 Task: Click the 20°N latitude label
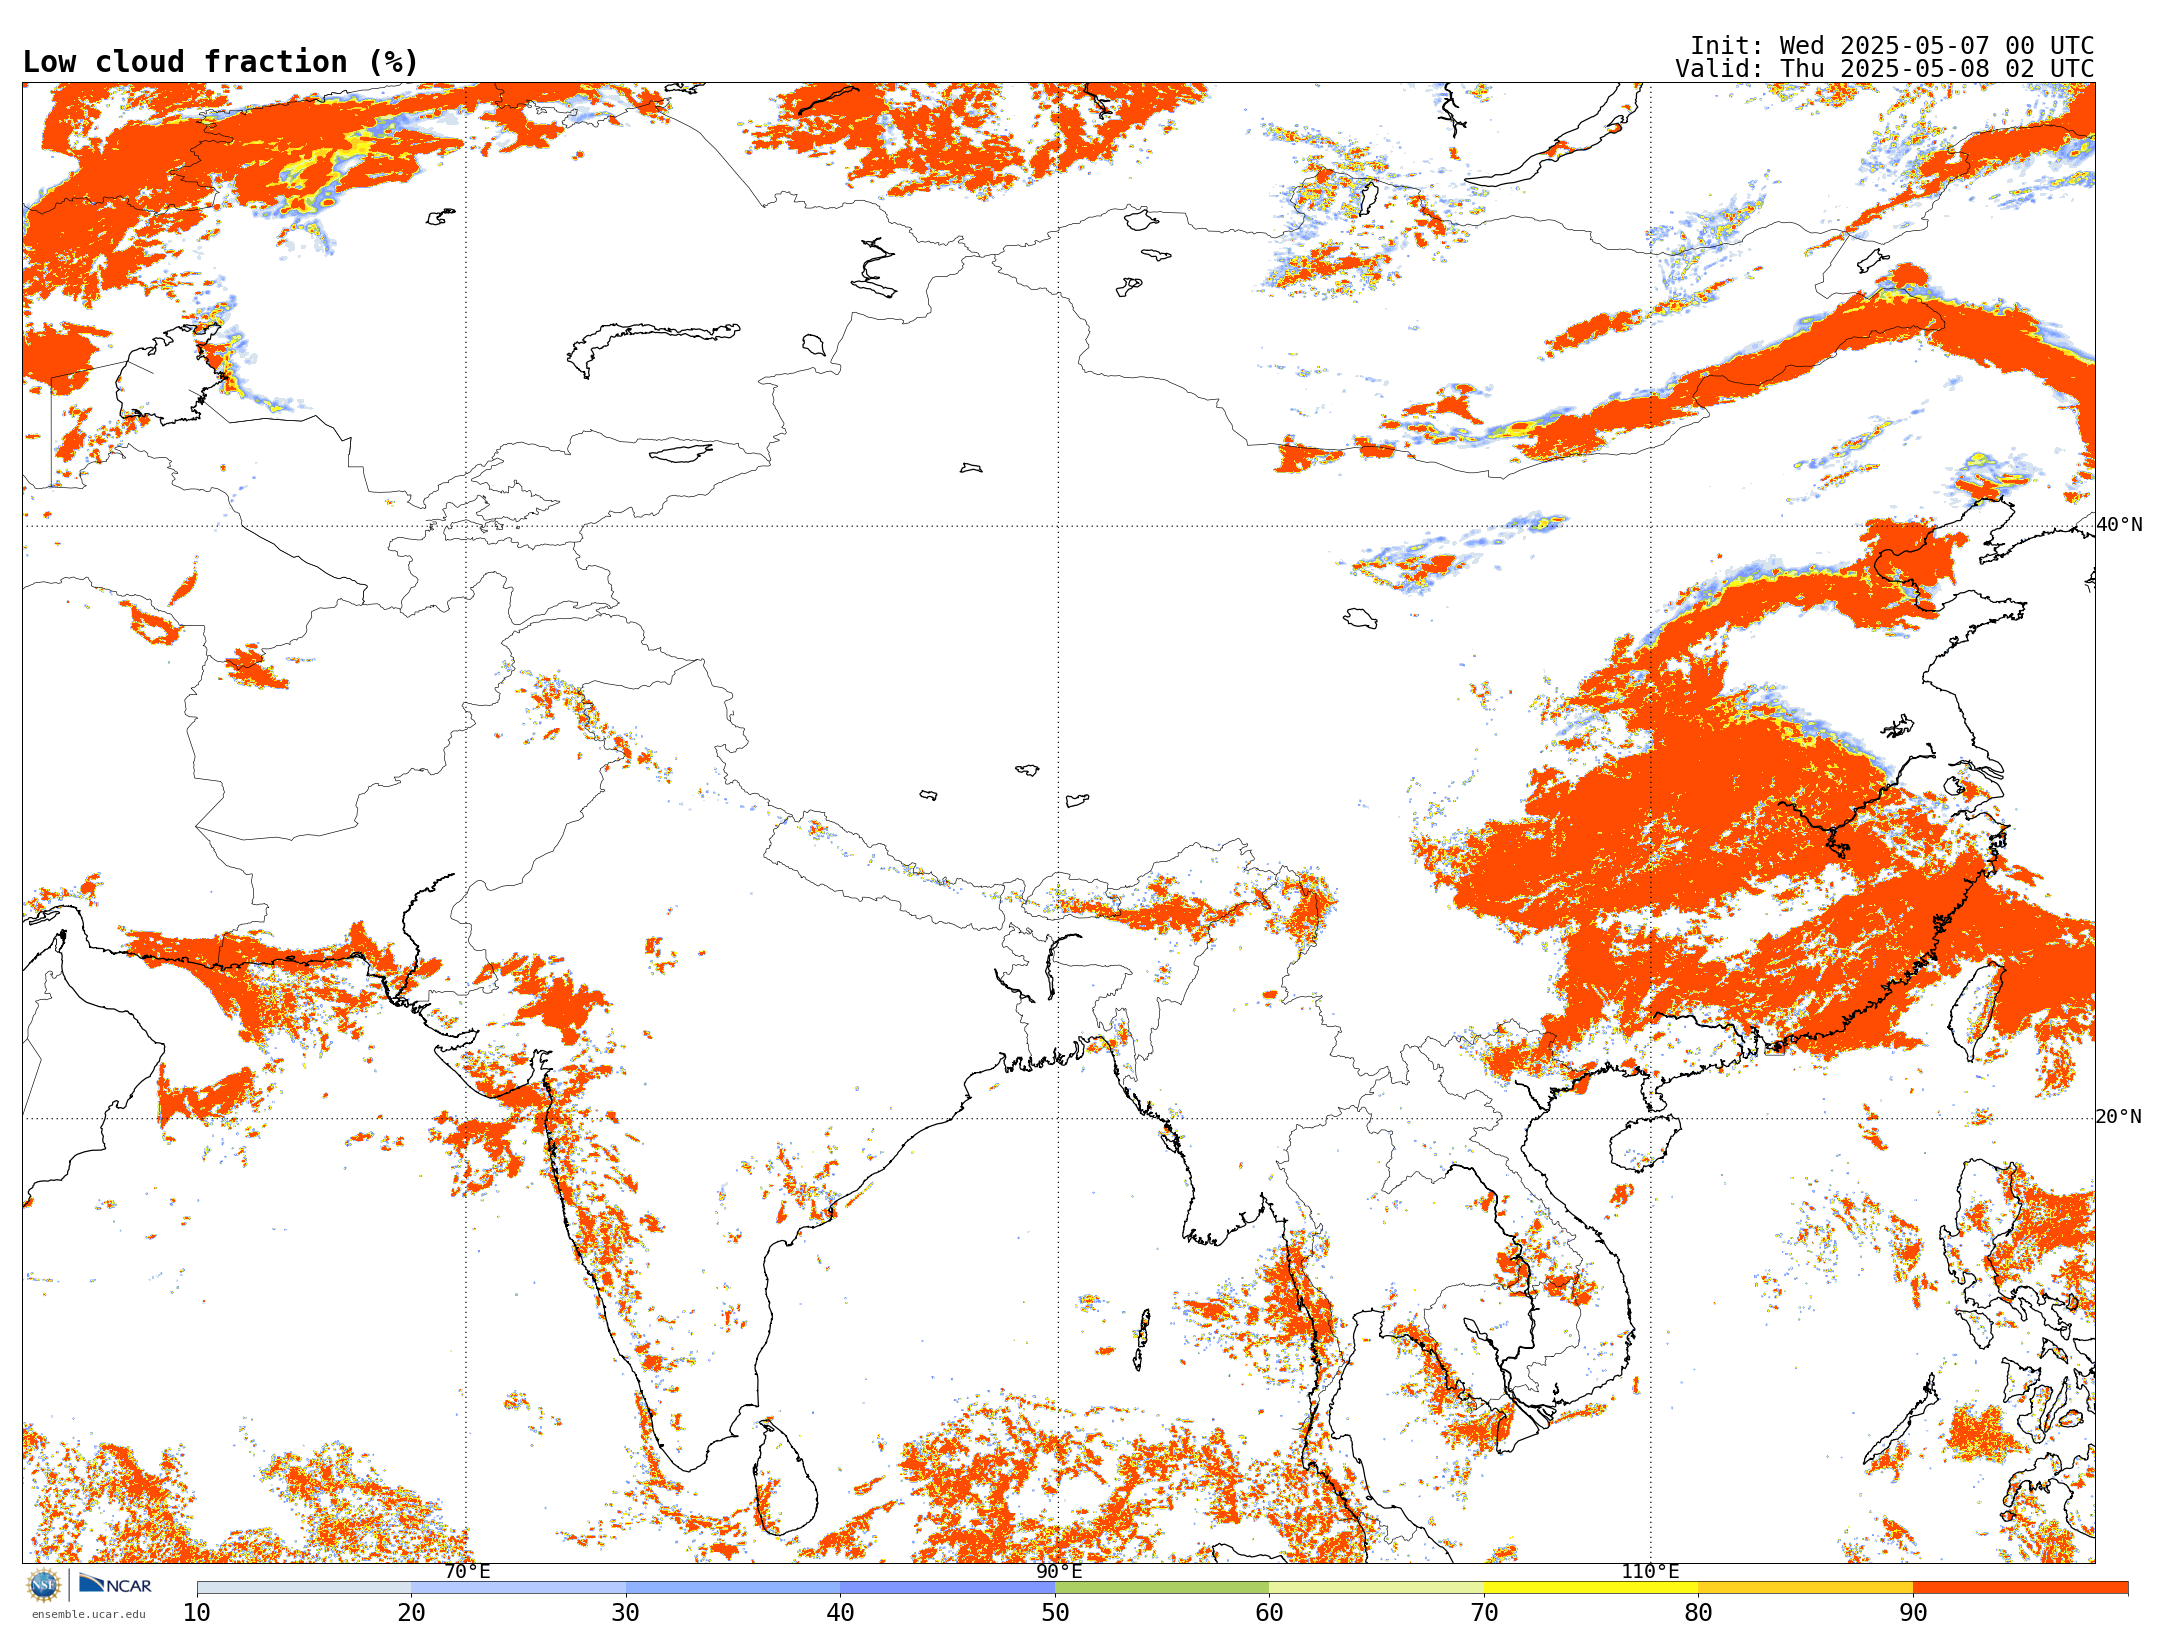(x=2119, y=1117)
